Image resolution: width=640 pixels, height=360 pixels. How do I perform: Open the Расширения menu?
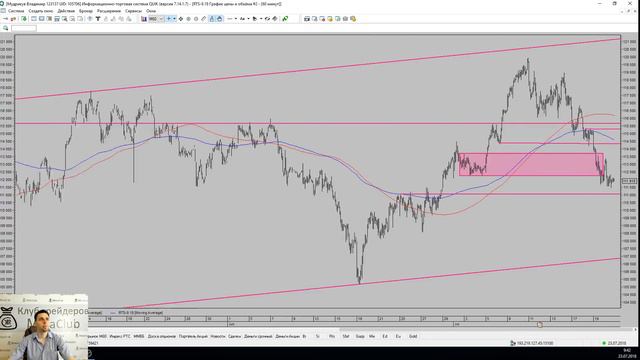coord(109,11)
